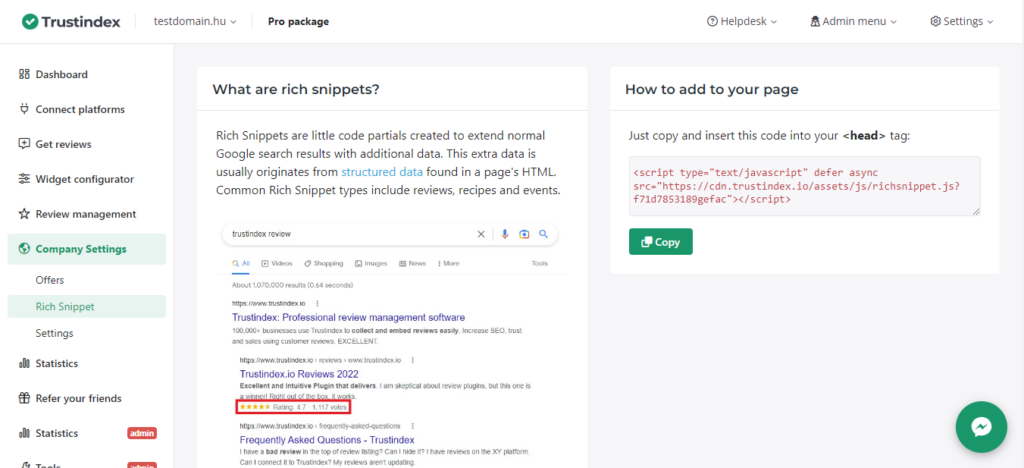Select Company Settings in sidebar
1024x468 pixels.
click(81, 249)
